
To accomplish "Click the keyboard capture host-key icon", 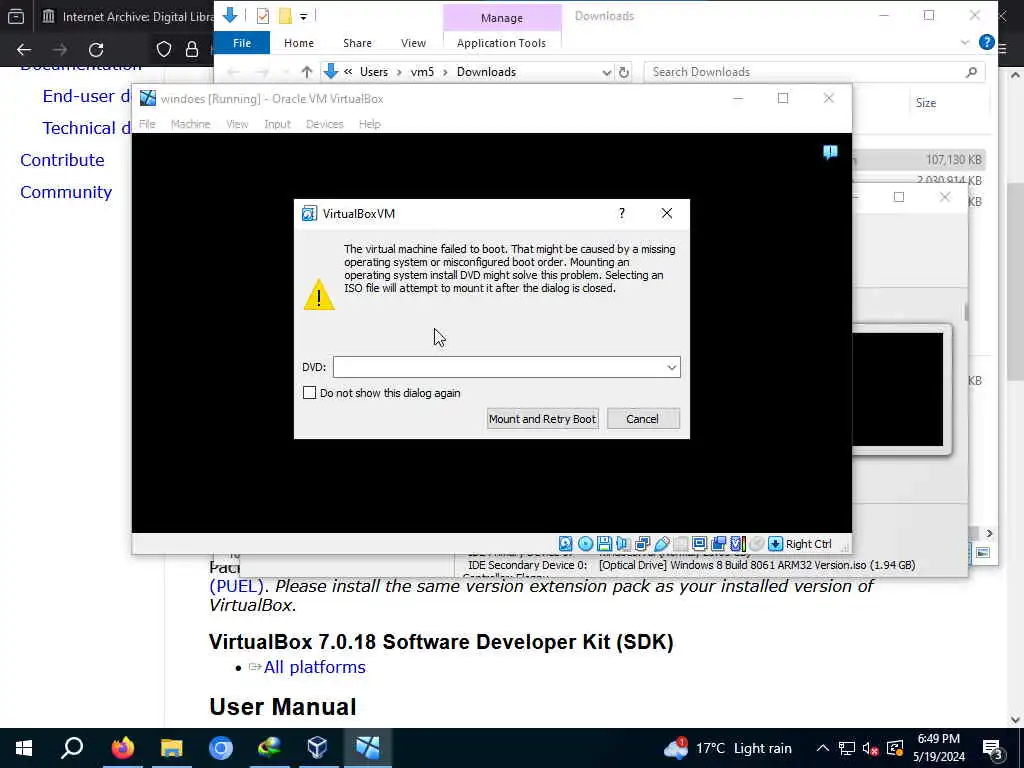I will click(775, 544).
